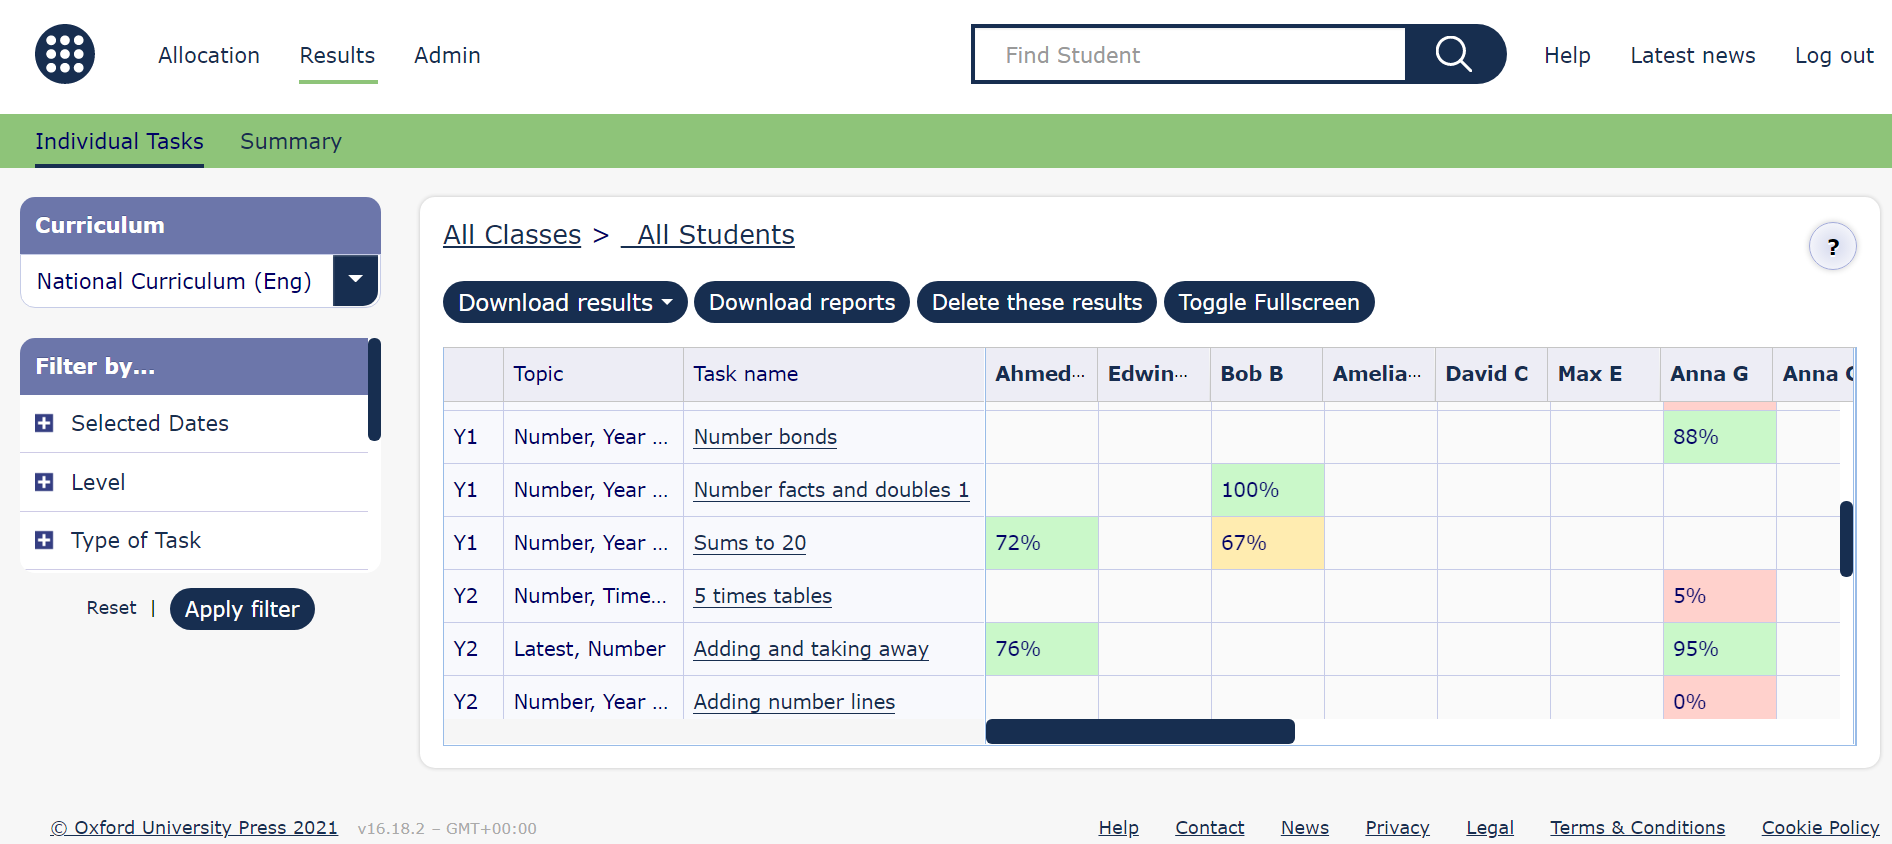Open the 5 times tables task
The height and width of the screenshot is (844, 1892).
[763, 596]
